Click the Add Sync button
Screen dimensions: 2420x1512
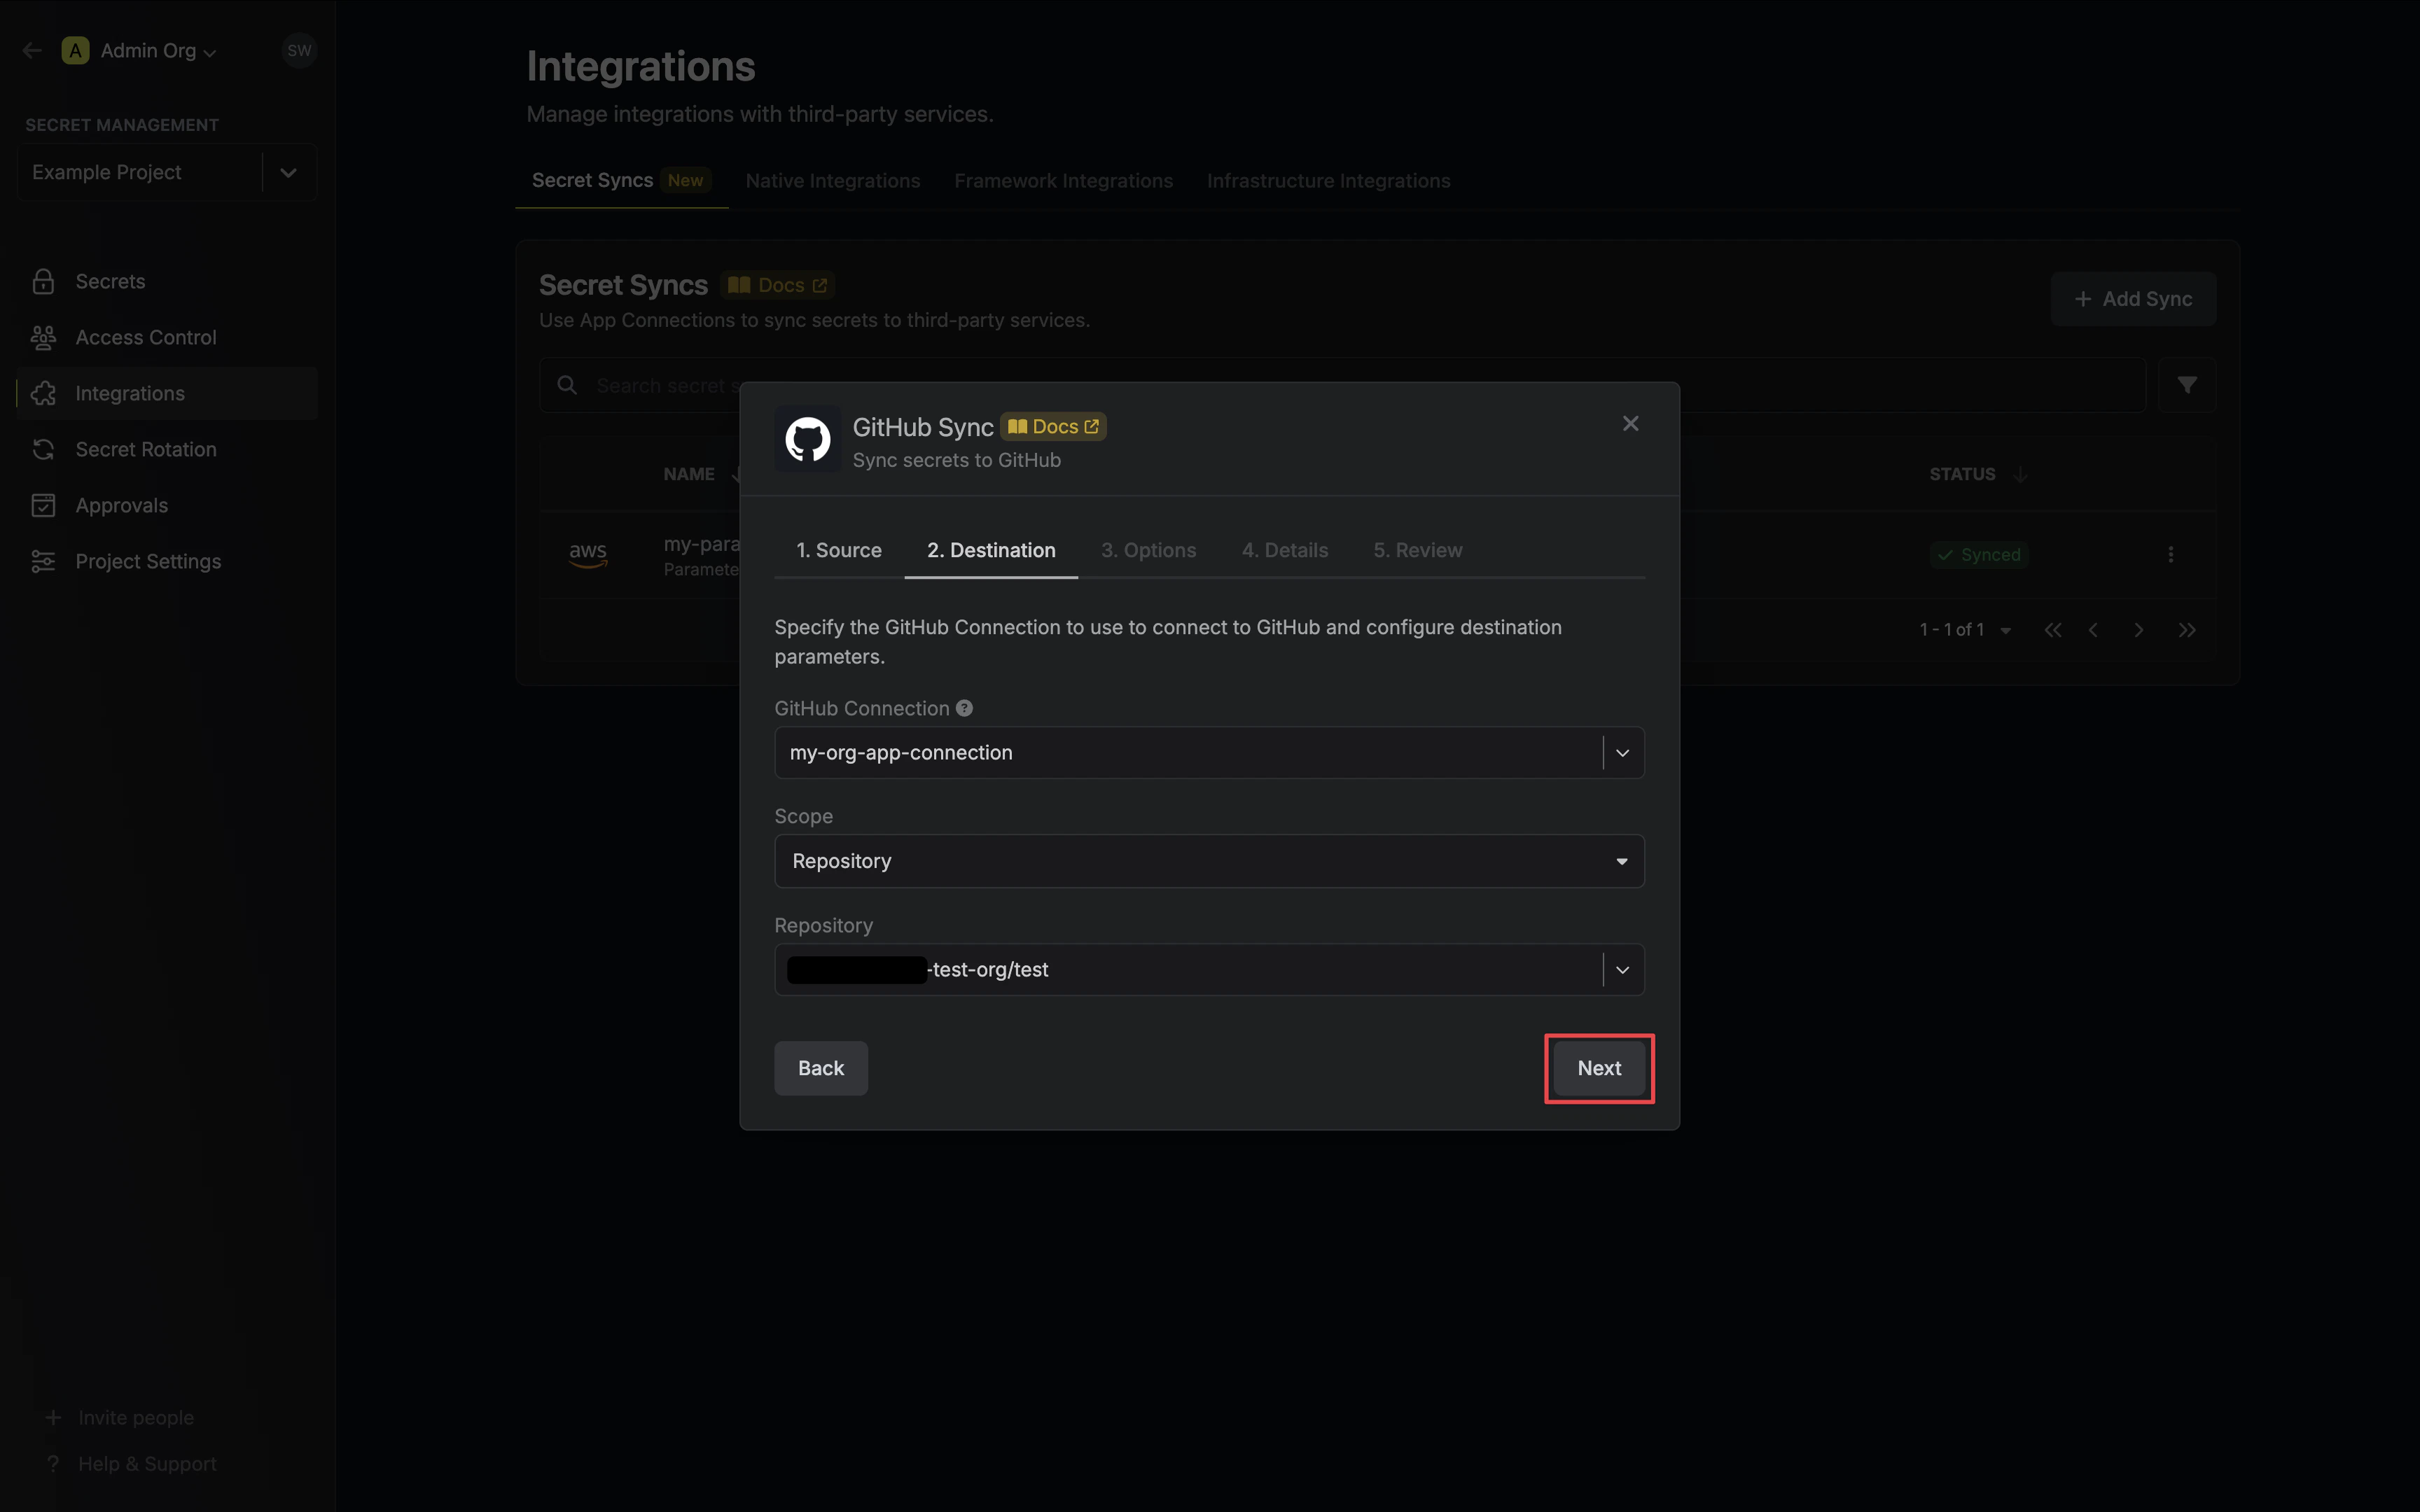click(x=2133, y=299)
